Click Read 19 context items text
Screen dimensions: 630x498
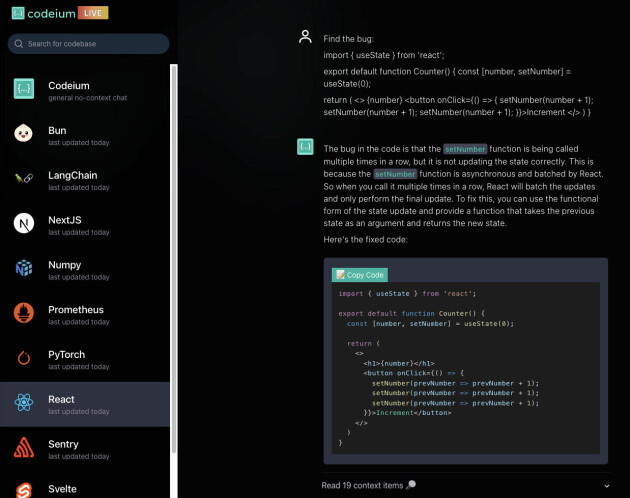(x=362, y=486)
